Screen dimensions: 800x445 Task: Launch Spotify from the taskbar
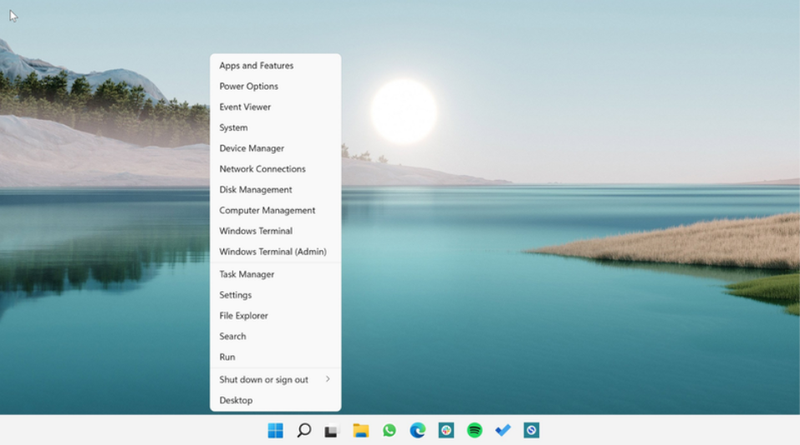coord(475,431)
